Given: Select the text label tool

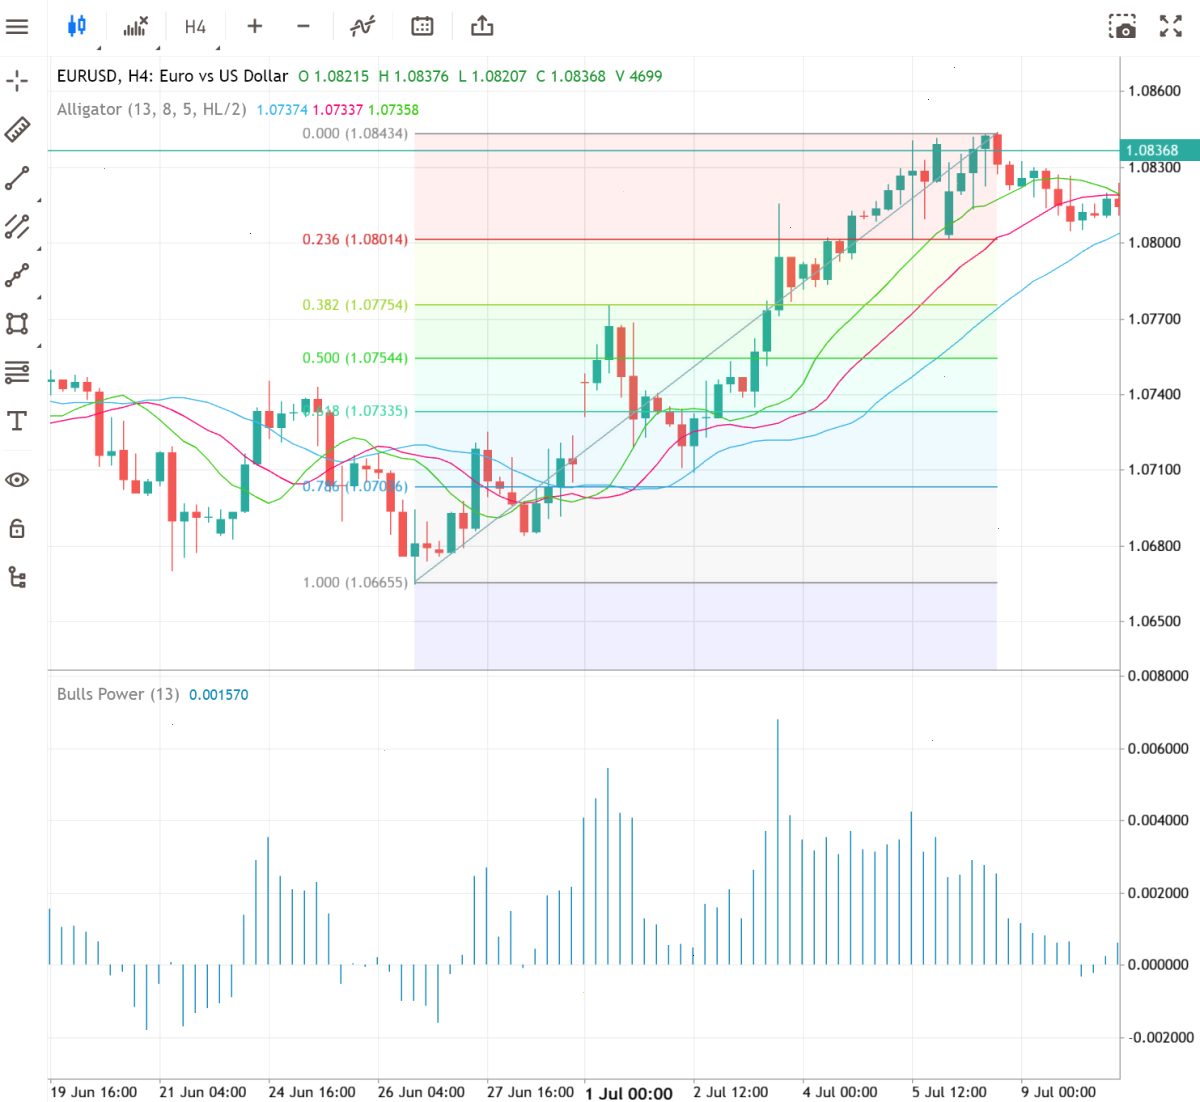Looking at the screenshot, I should [17, 421].
